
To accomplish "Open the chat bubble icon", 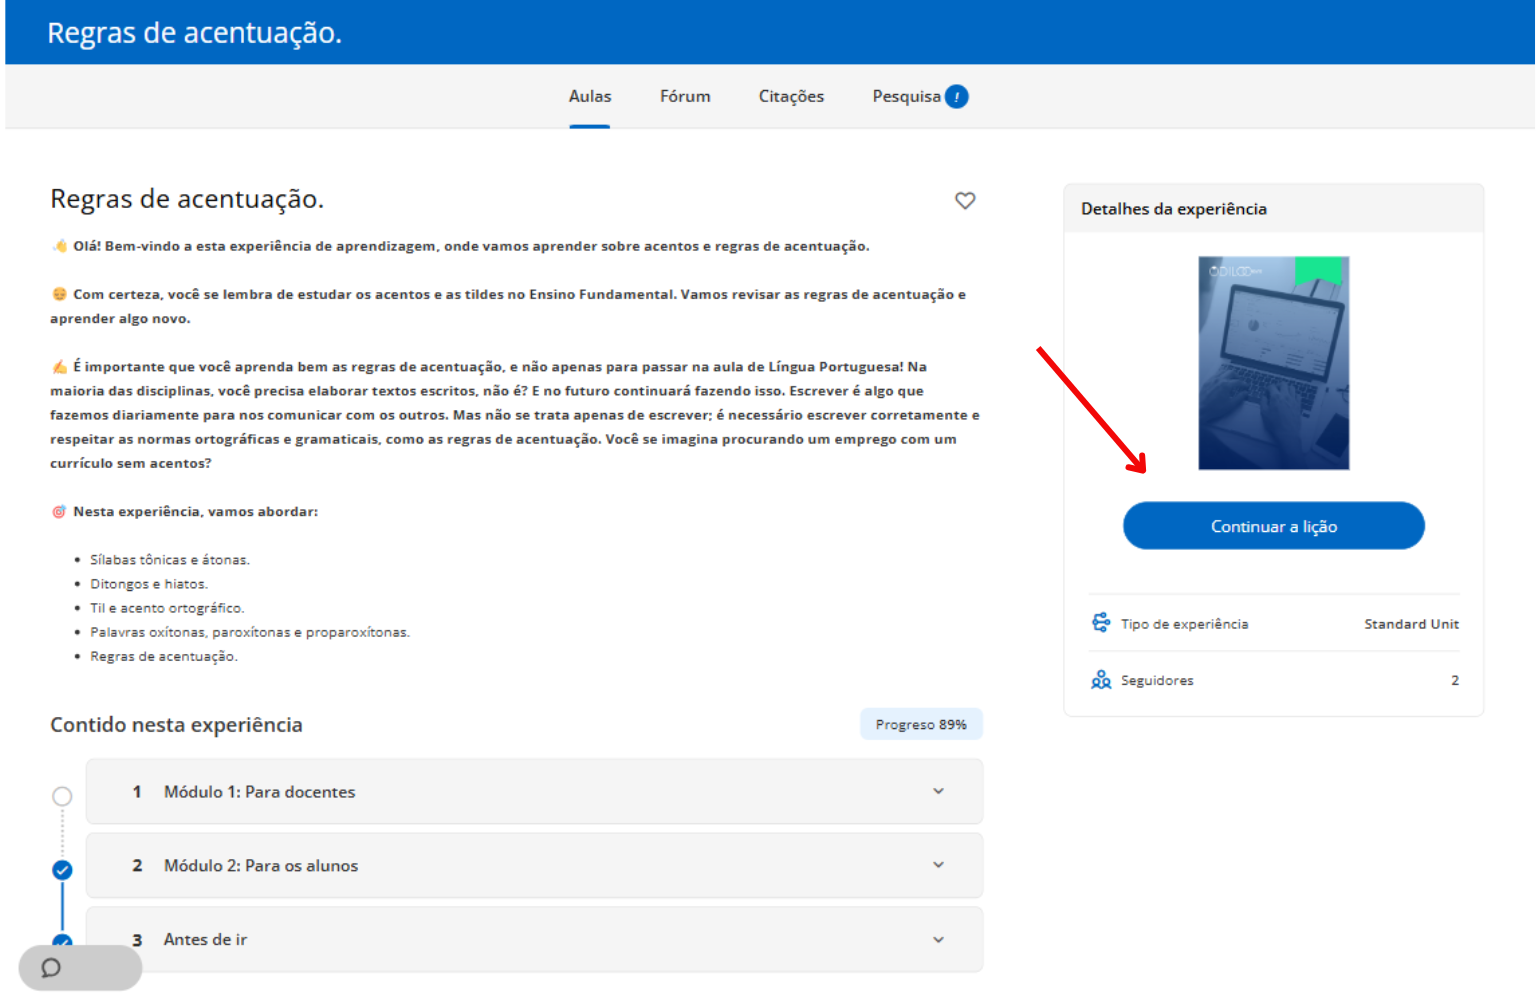I will pyautogui.click(x=51, y=967).
